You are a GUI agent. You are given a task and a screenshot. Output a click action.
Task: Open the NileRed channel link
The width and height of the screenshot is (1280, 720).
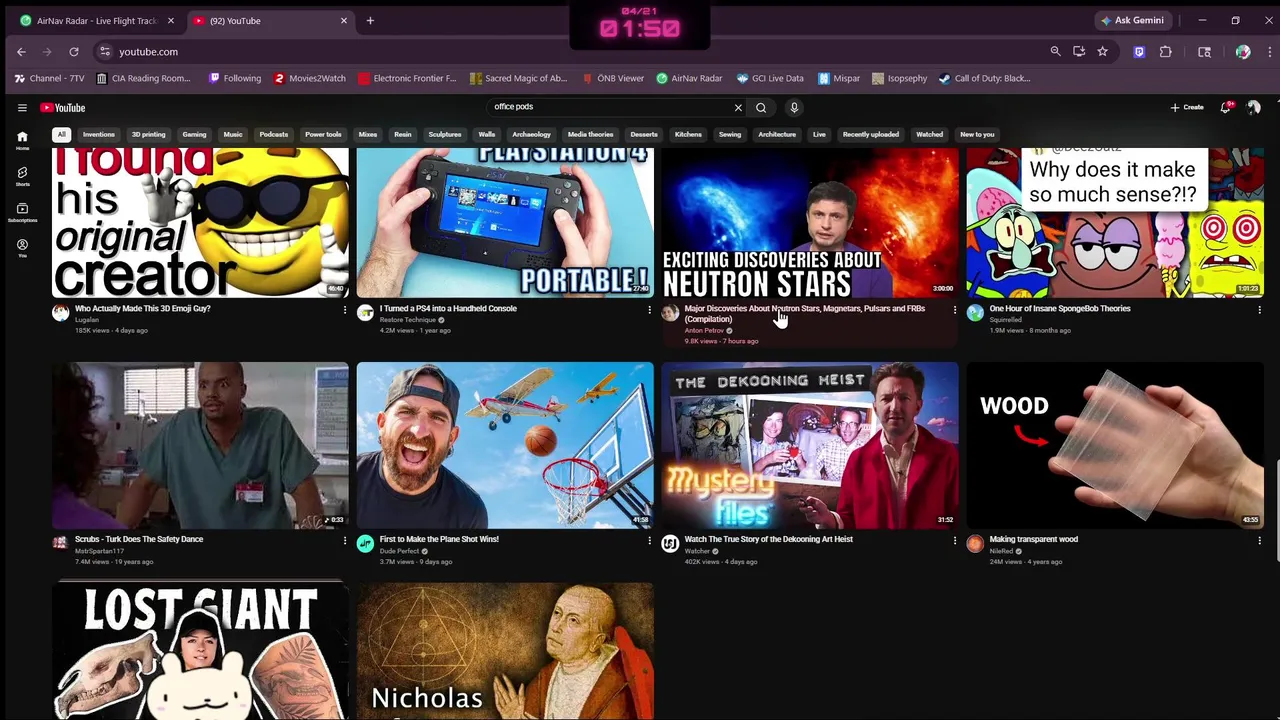pyautogui.click(x=1001, y=551)
